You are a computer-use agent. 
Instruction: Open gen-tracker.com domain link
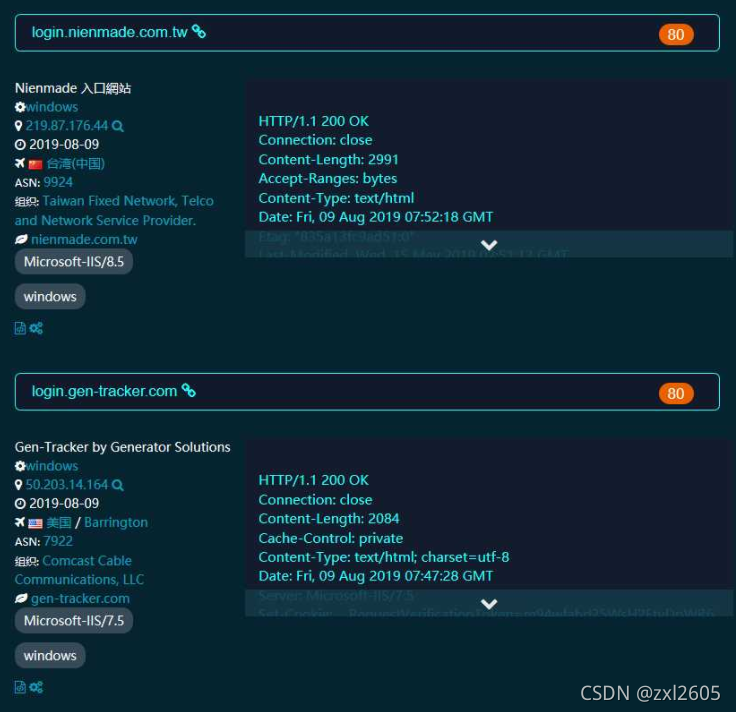80,598
